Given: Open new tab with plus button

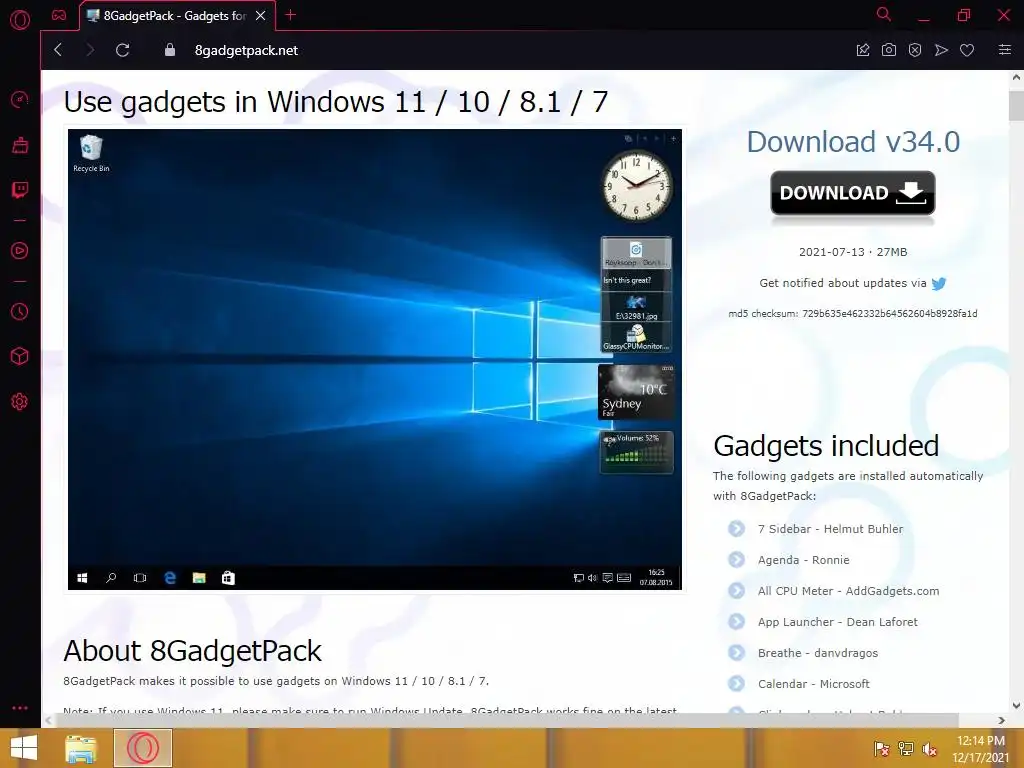Looking at the screenshot, I should tap(291, 15).
